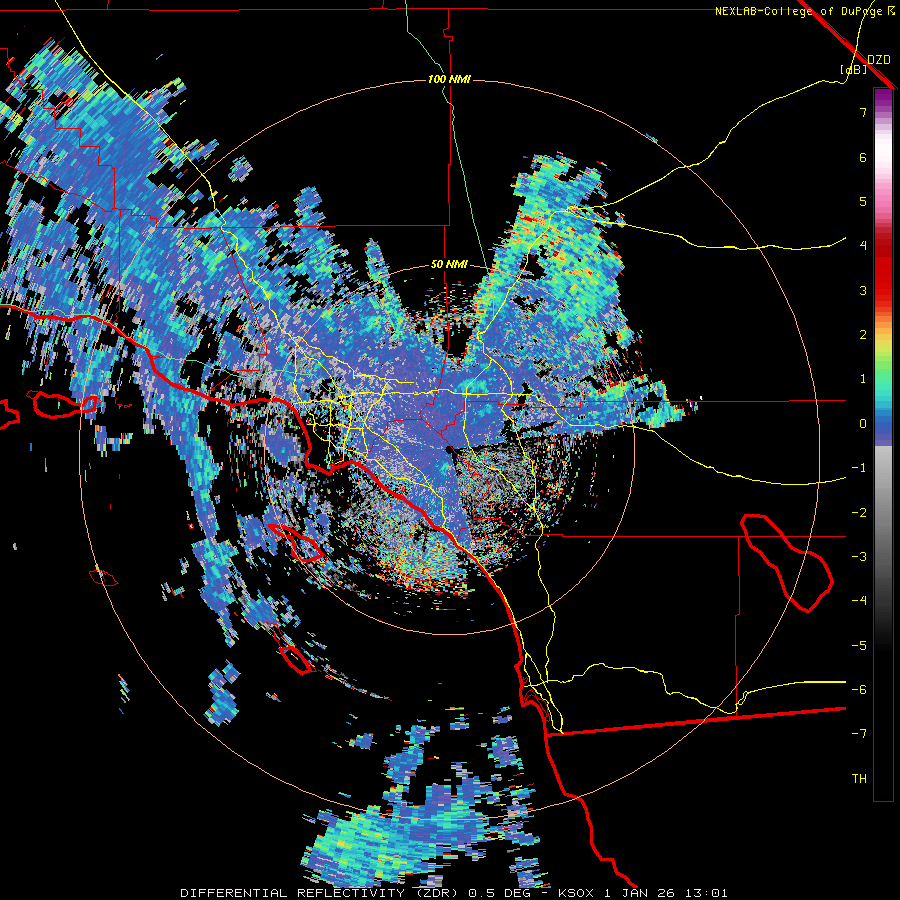Click the 4 value on color scale

pos(863,246)
